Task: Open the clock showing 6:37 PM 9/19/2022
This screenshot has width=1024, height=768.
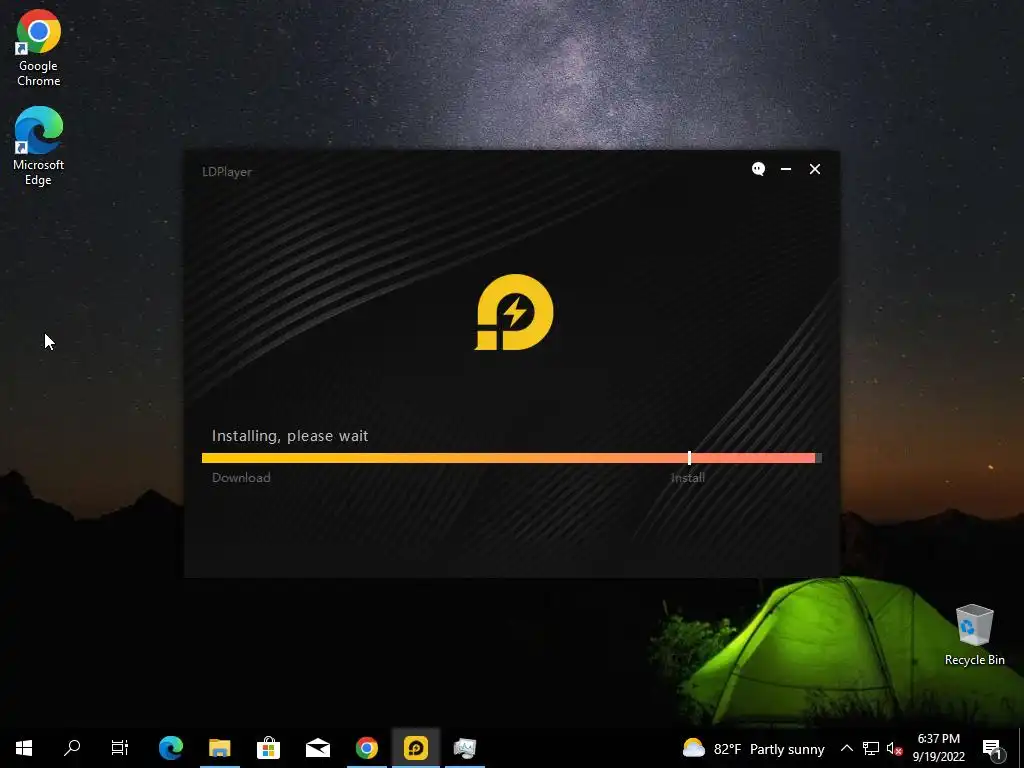Action: (938, 748)
